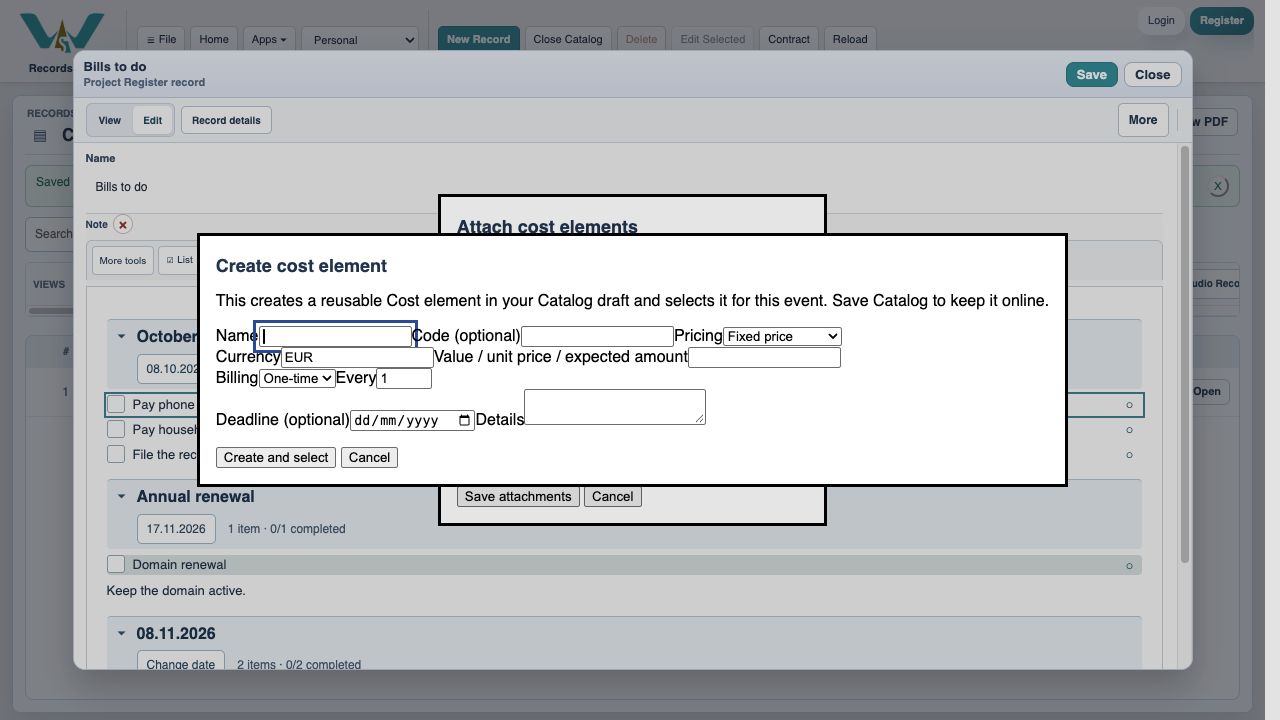This screenshot has width=1280, height=720.
Task: Click the circled X icon on Saved banner
Action: coord(1217,186)
